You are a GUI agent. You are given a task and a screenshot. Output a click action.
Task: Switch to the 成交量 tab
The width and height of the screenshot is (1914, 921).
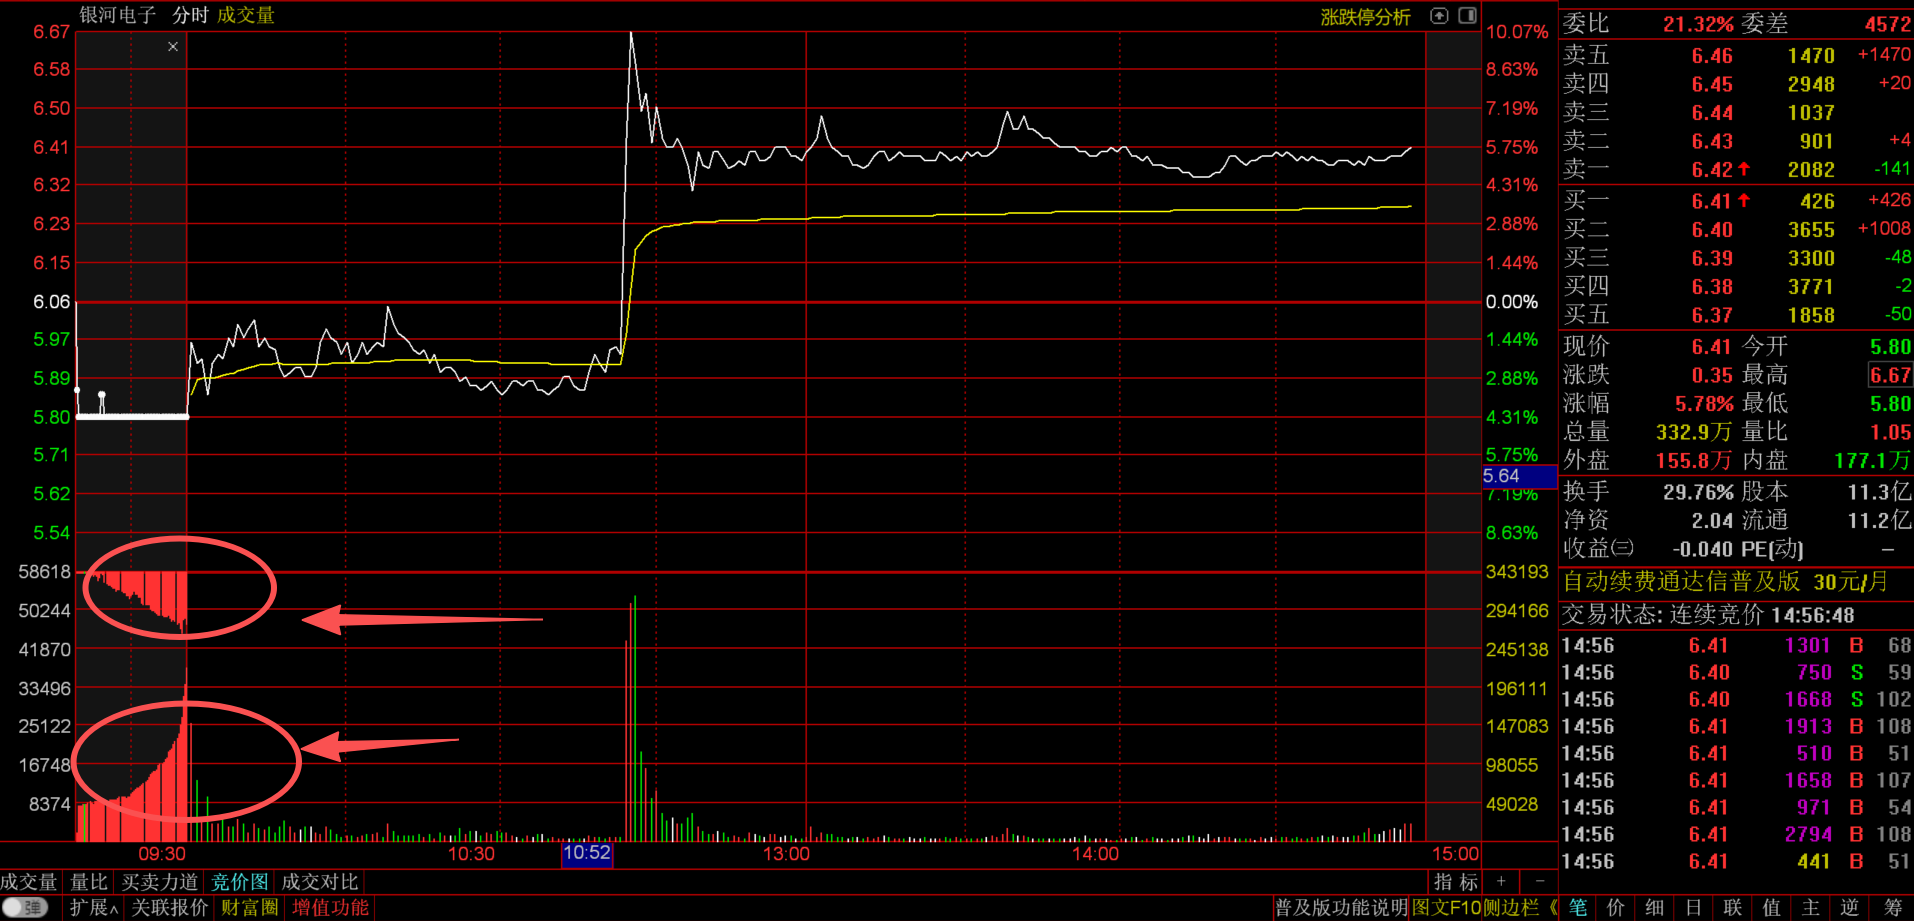tap(29, 882)
